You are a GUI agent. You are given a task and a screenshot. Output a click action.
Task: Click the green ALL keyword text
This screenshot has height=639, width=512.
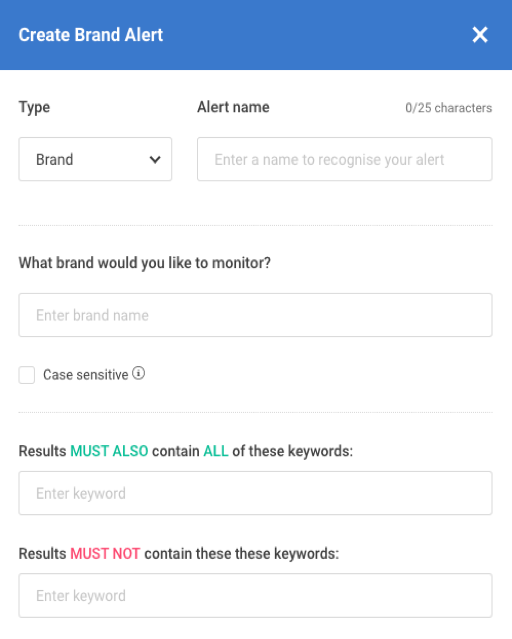(x=216, y=451)
